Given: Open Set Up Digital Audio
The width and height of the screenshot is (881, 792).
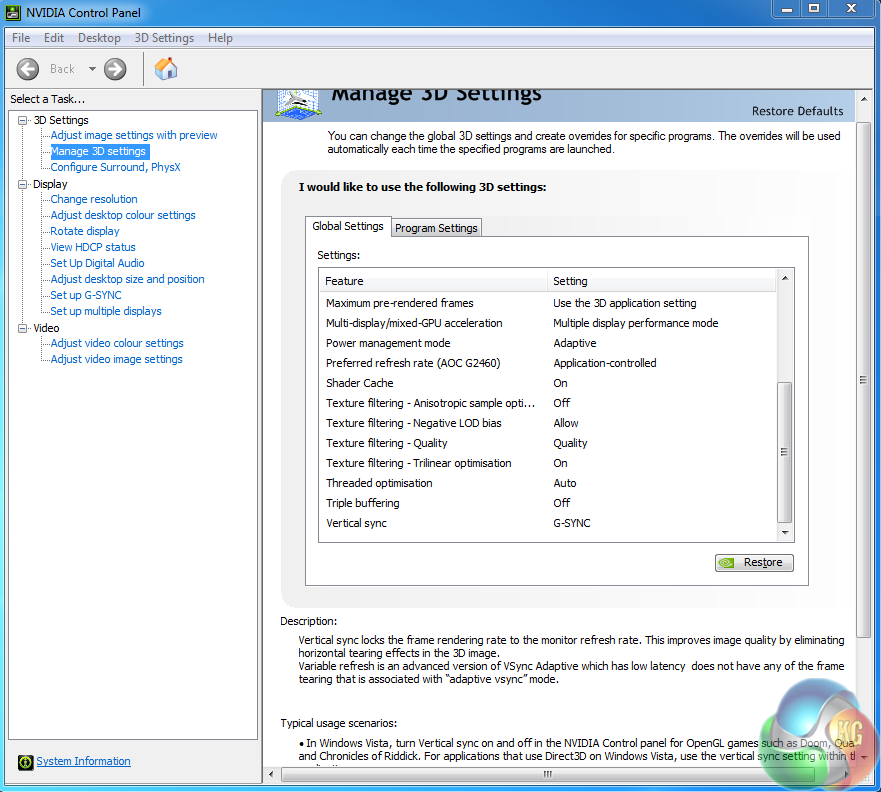Looking at the screenshot, I should (97, 263).
